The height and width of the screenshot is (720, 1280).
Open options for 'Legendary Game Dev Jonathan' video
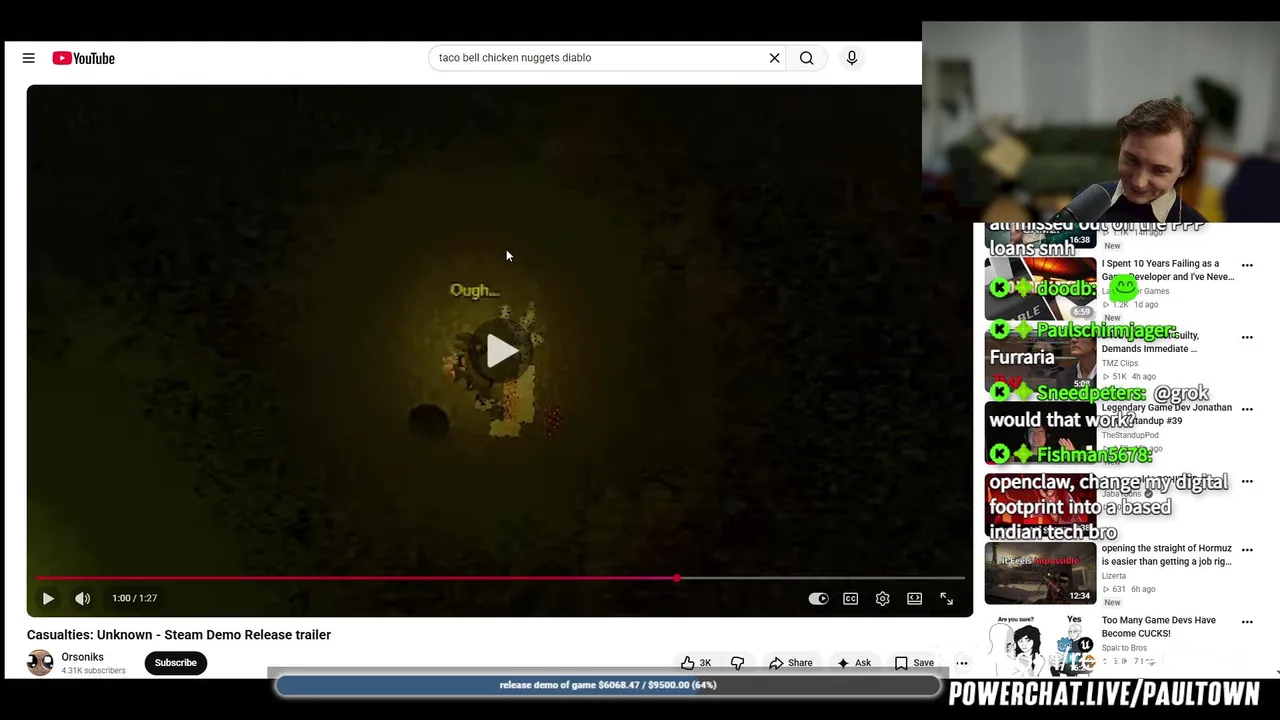point(1247,409)
